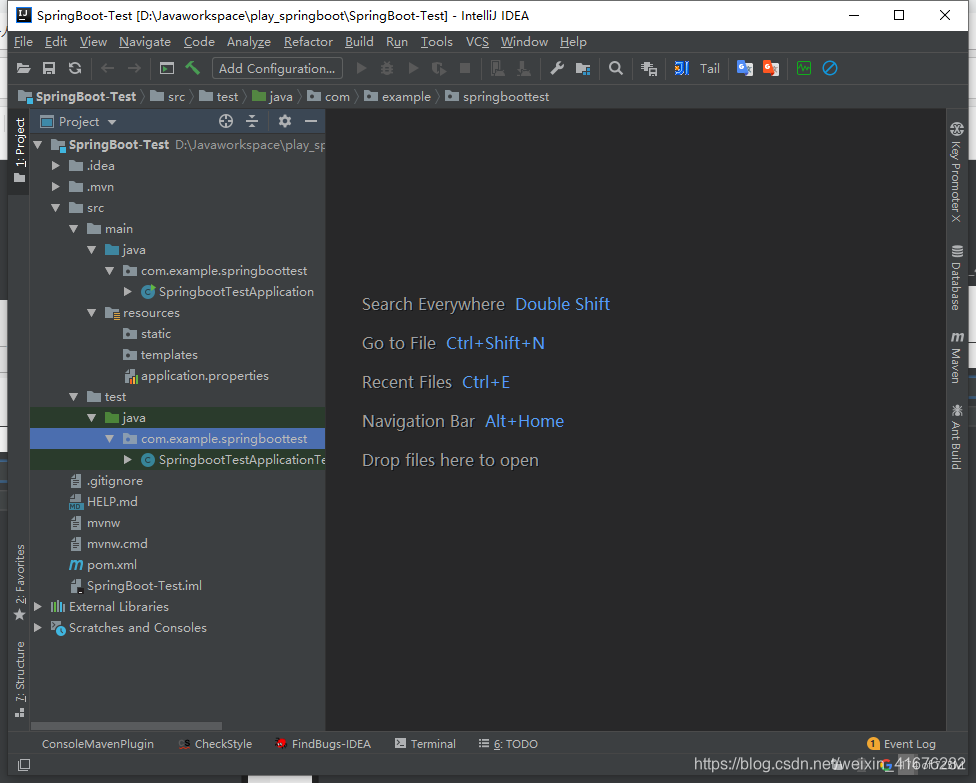The image size is (976, 783).
Task: Open the Terminal tool window
Action: (x=425, y=744)
